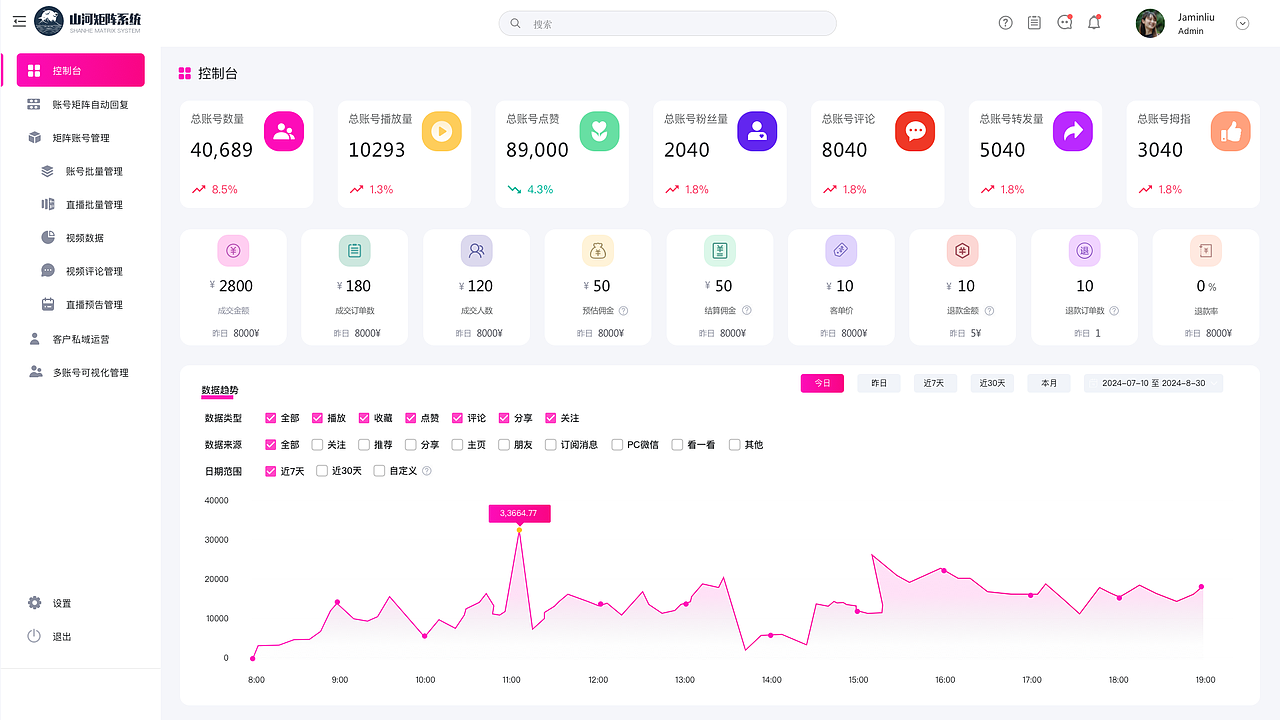Click the 成交金额 yen coin icon
This screenshot has height=720, width=1280.
[x=233, y=251]
